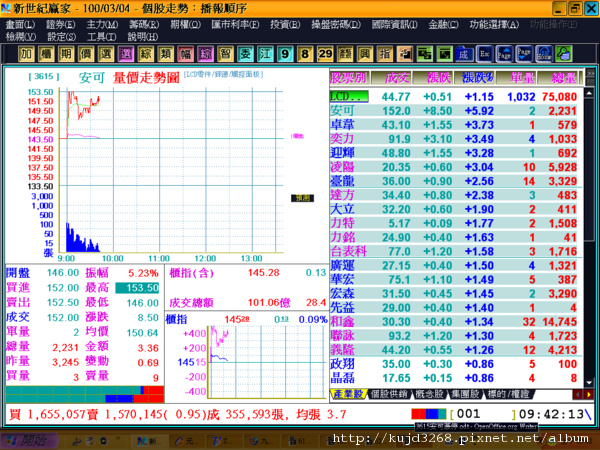
Task: Click the Esc toolbar button
Action: click(484, 54)
